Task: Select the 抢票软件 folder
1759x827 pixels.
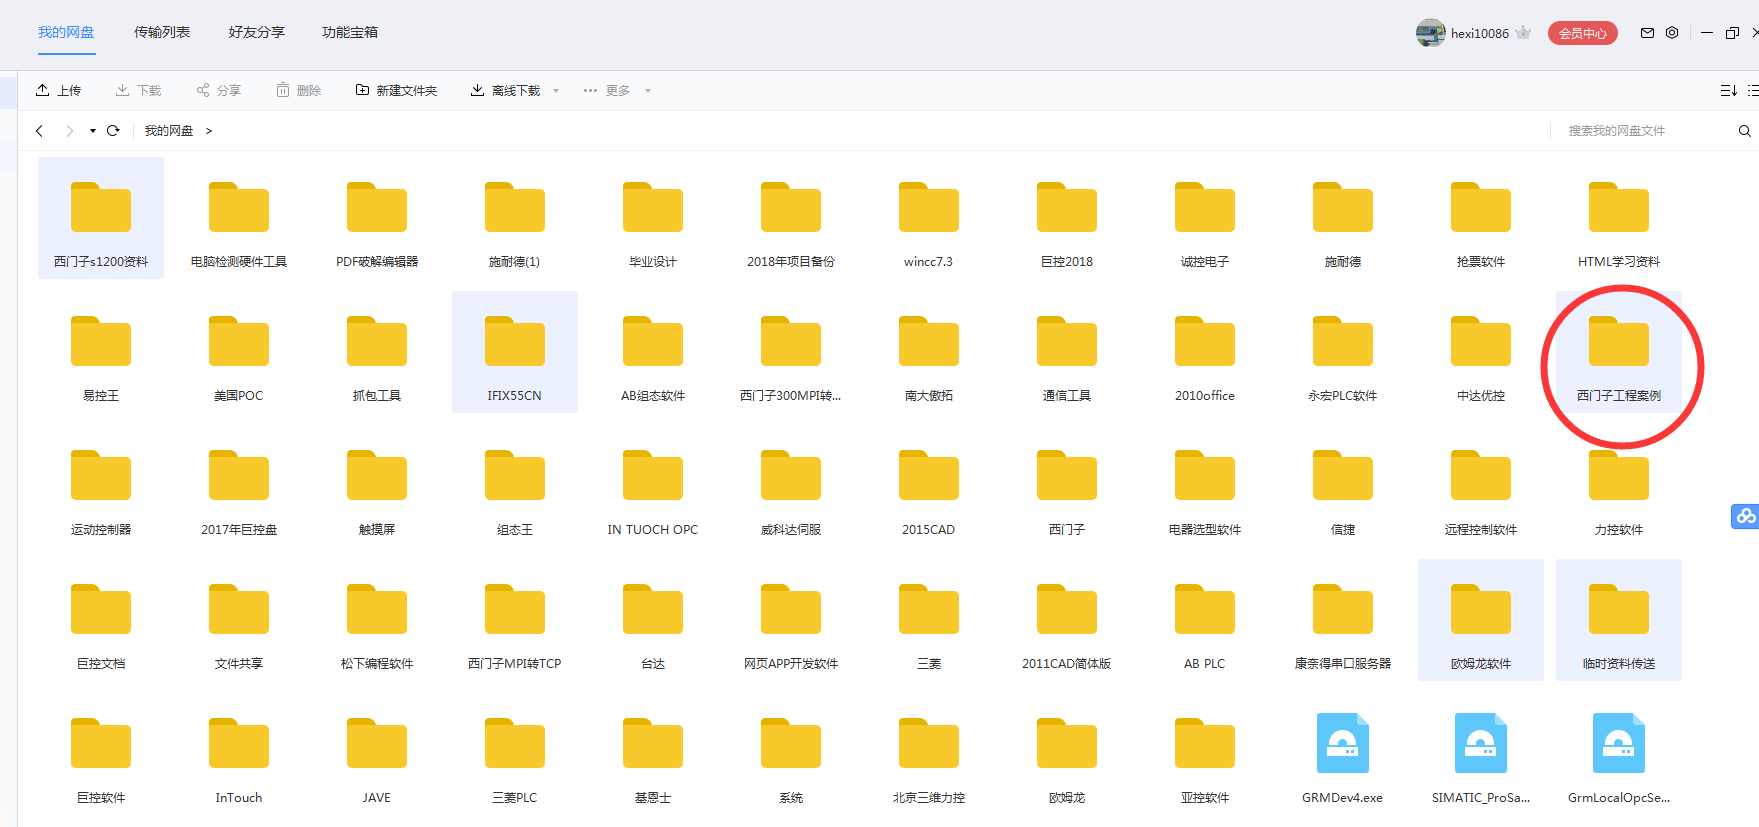Action: click(1481, 218)
